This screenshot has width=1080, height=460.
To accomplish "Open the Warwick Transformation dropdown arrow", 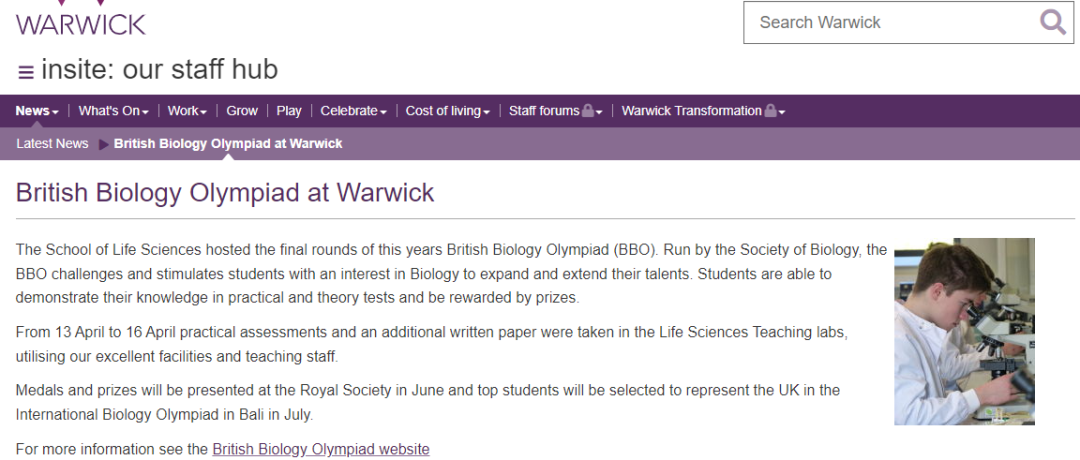I will [782, 112].
